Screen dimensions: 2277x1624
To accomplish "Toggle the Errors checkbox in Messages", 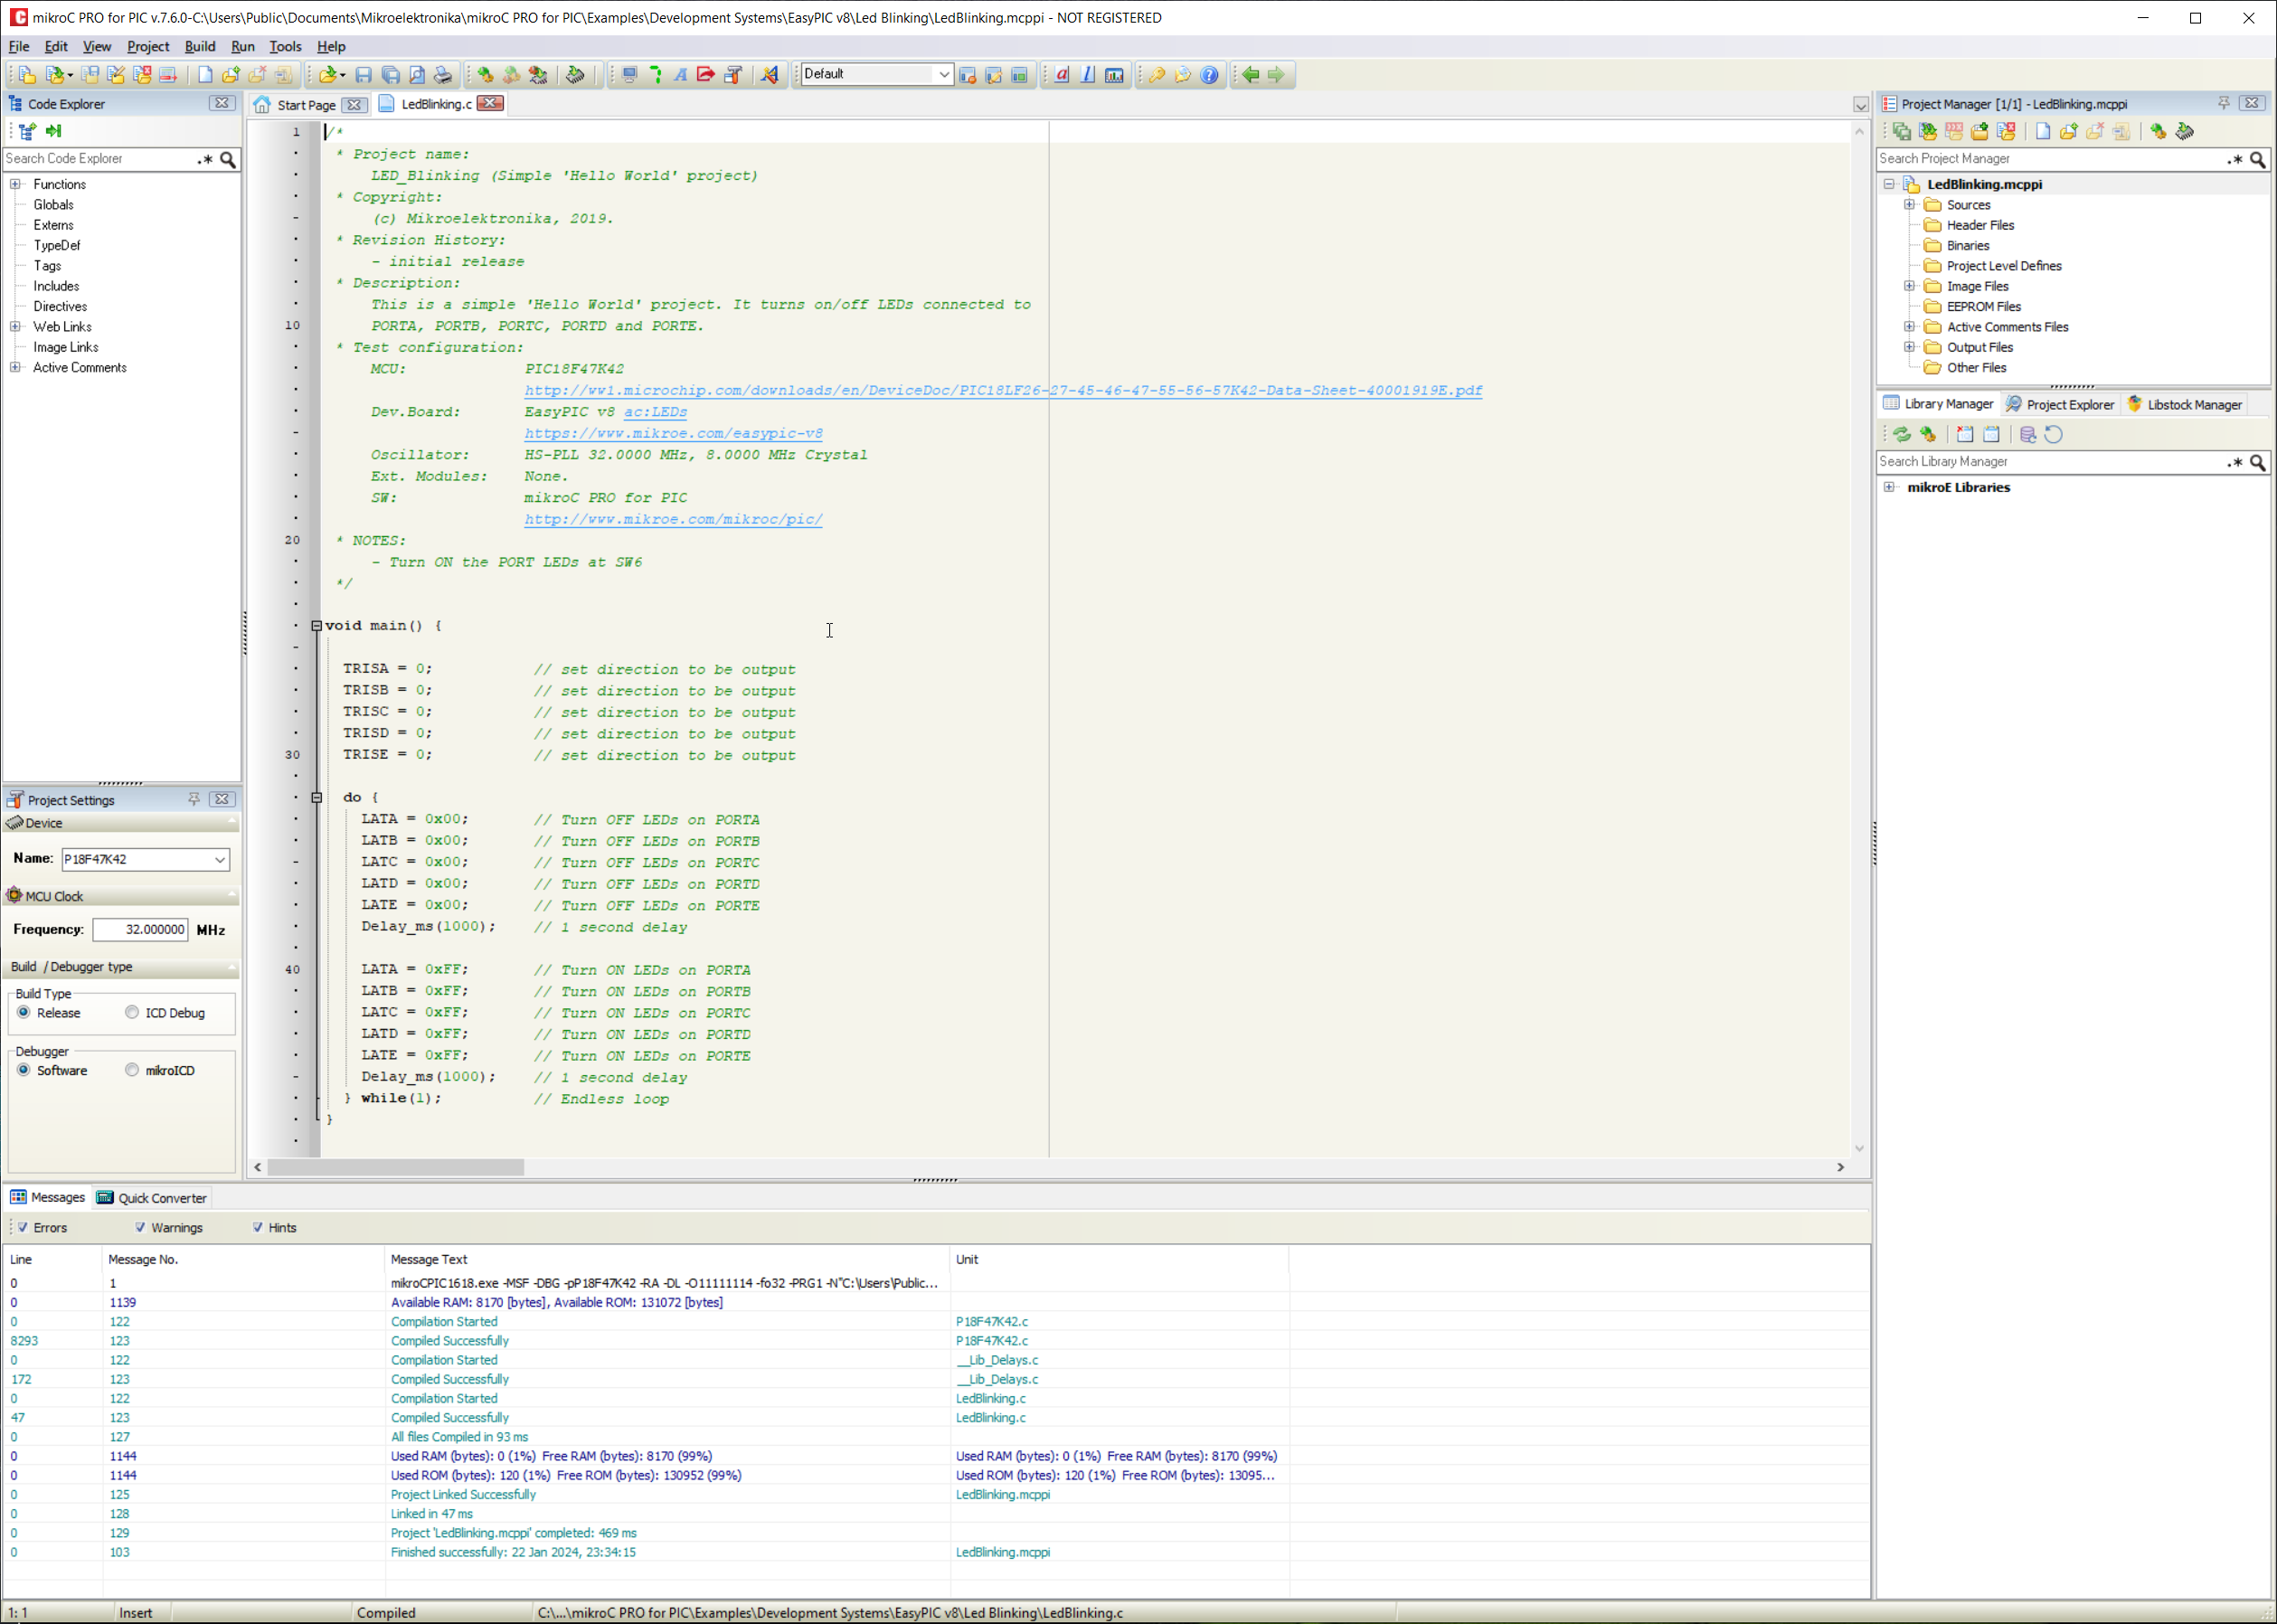I will coord(22,1227).
